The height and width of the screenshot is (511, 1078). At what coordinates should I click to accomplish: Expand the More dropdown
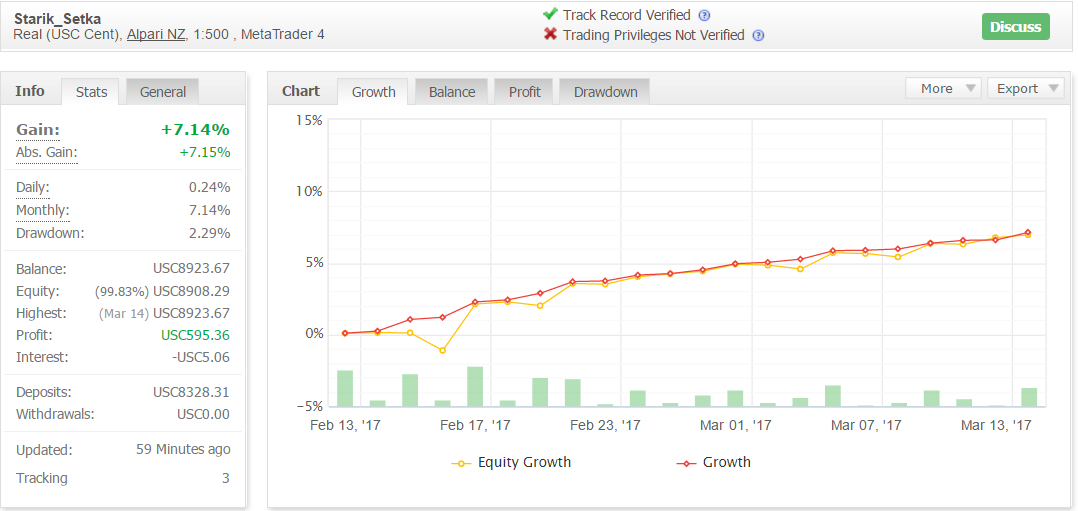(944, 89)
